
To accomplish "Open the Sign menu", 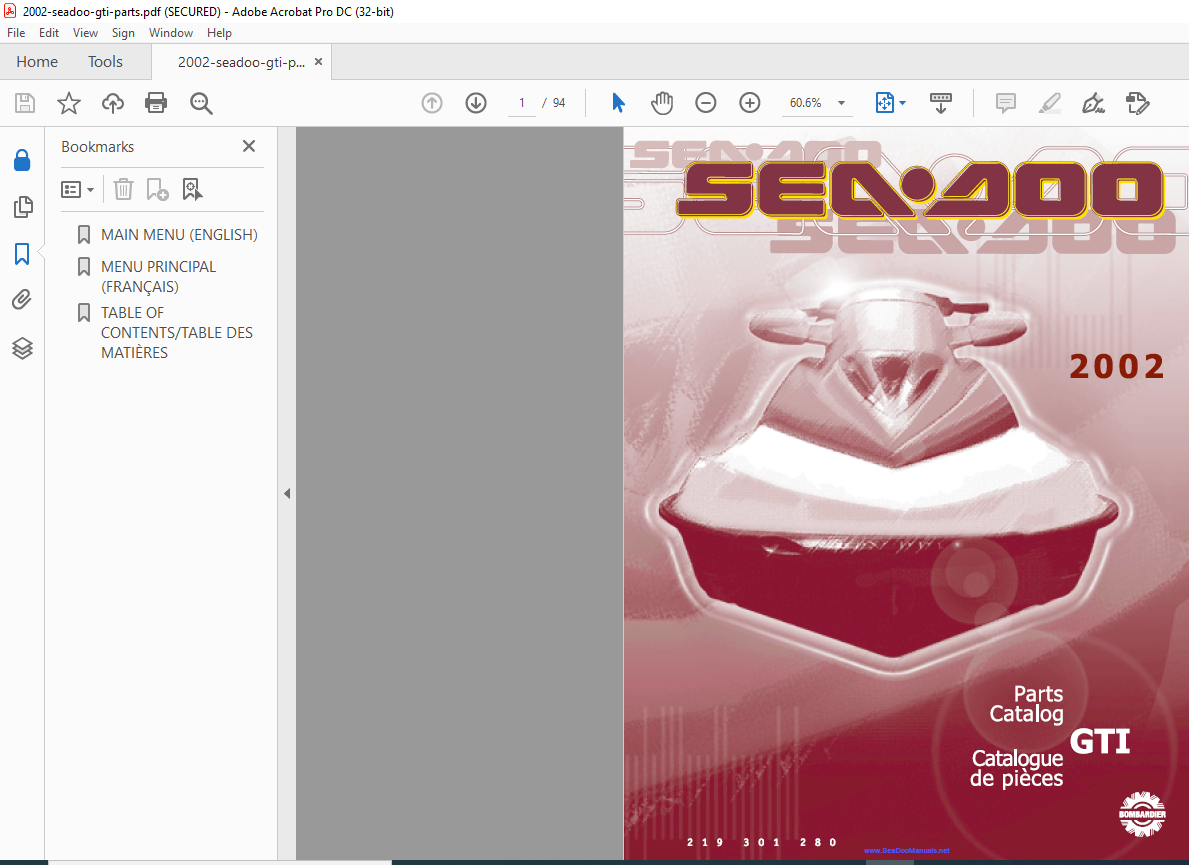I will (x=123, y=33).
